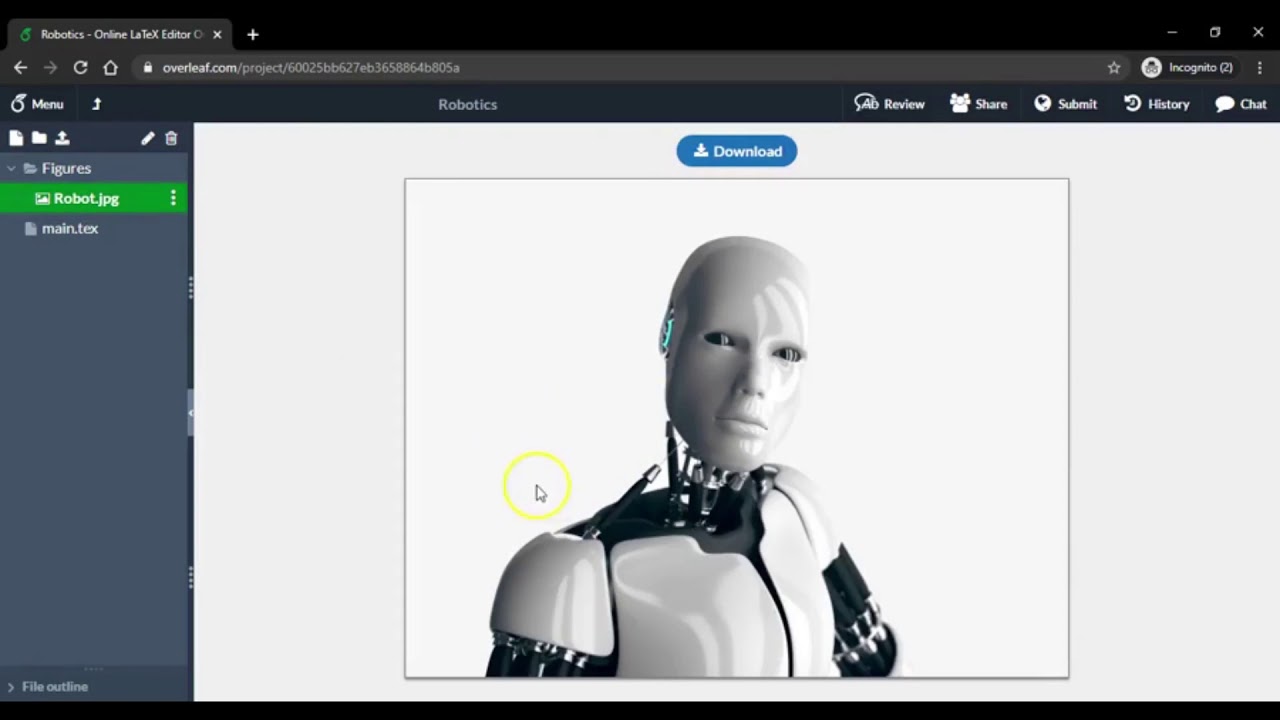Viewport: 1280px width, 720px height.
Task: Go to the browser home page
Action: pyautogui.click(x=110, y=67)
